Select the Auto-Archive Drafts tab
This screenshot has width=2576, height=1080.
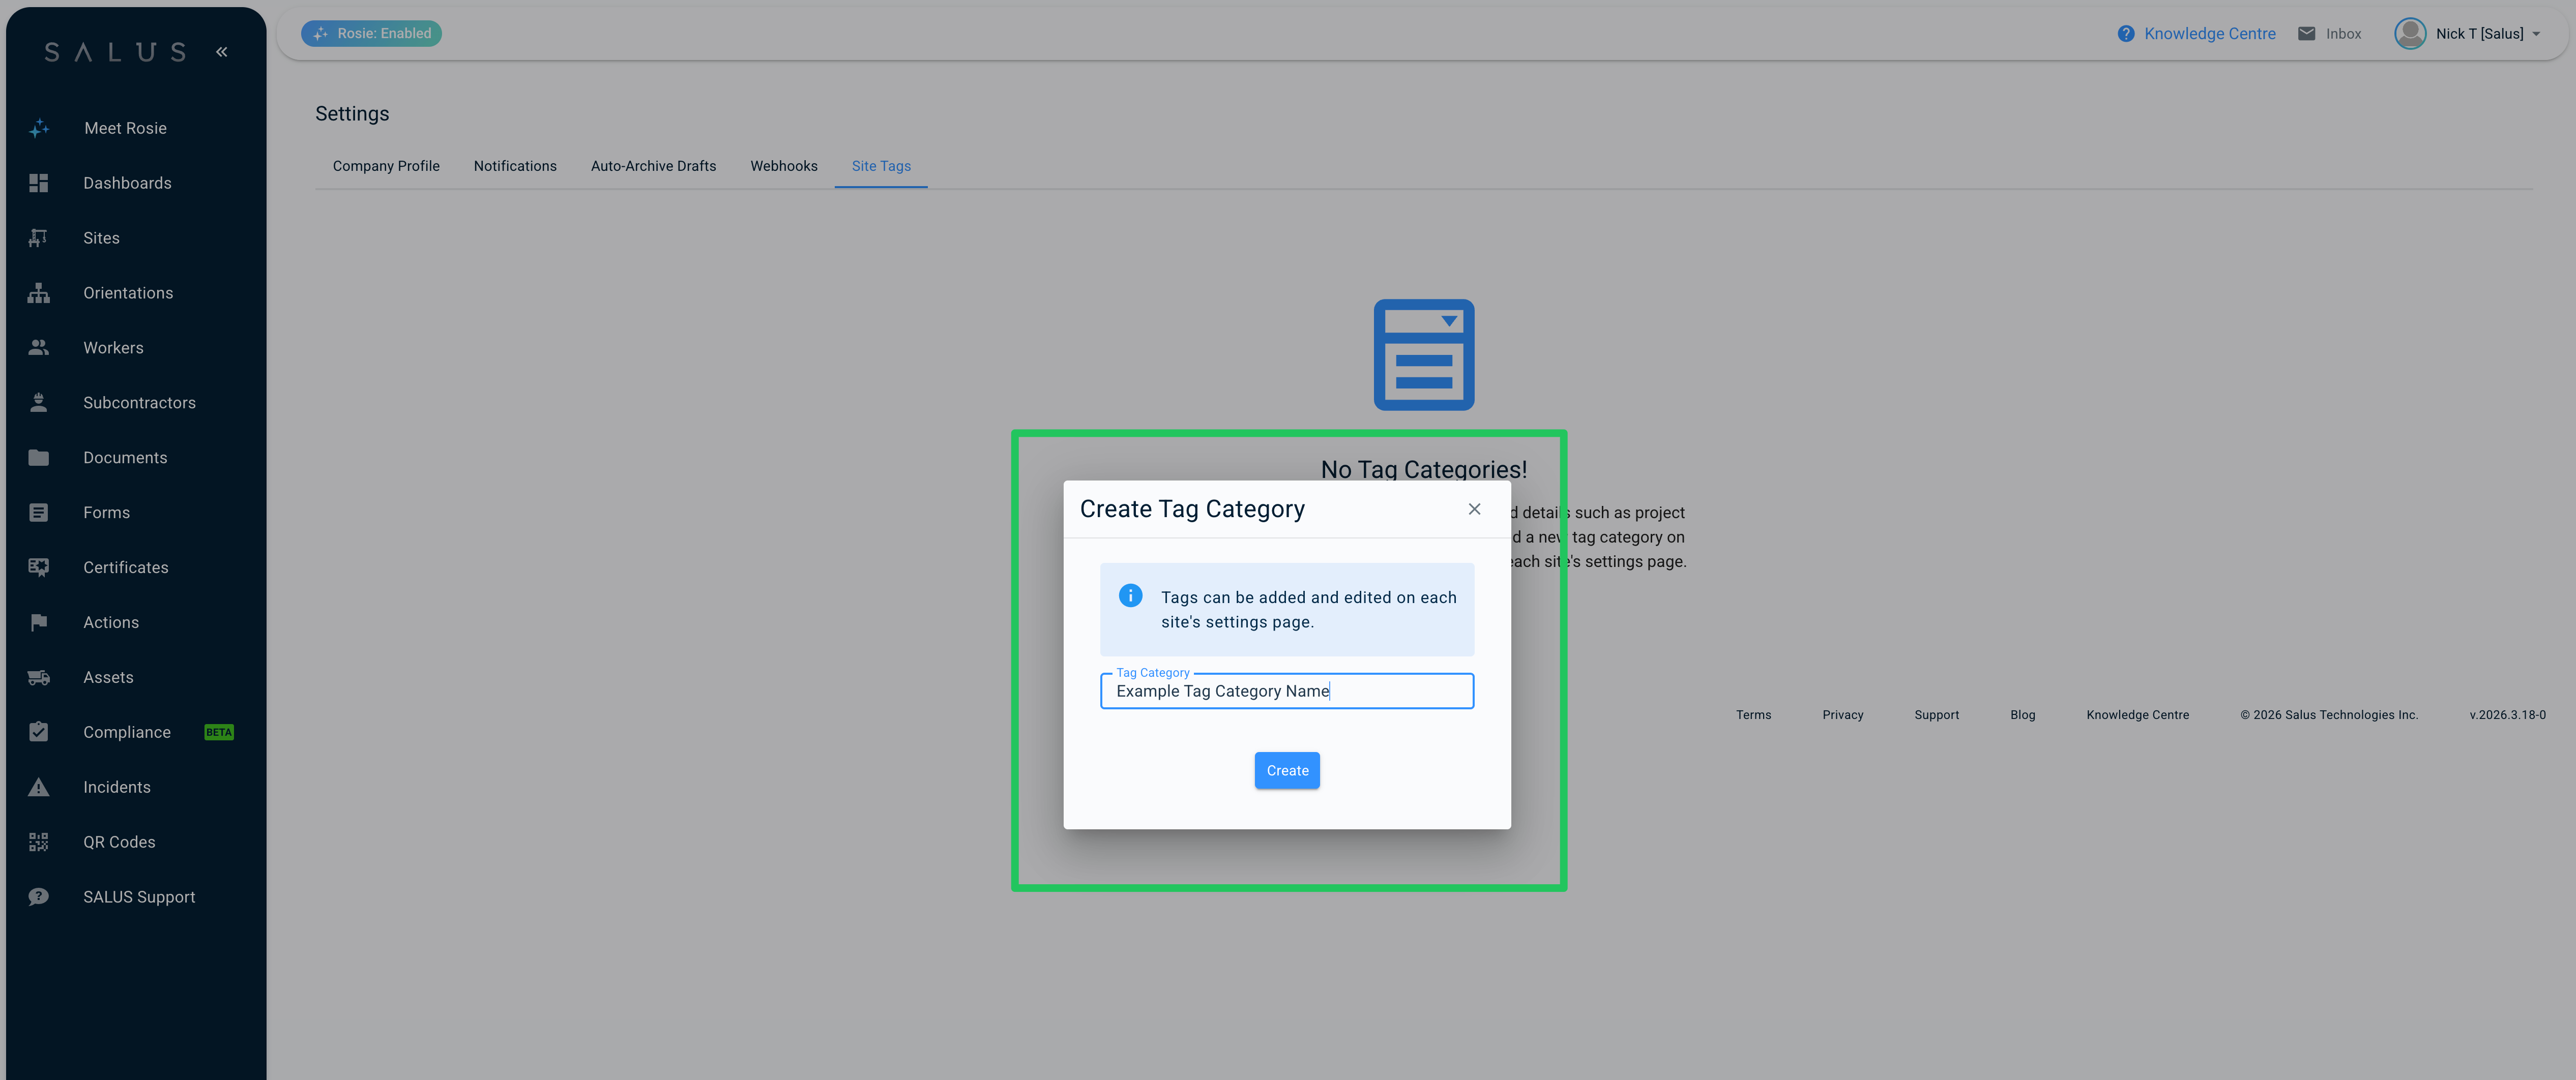[x=654, y=166]
